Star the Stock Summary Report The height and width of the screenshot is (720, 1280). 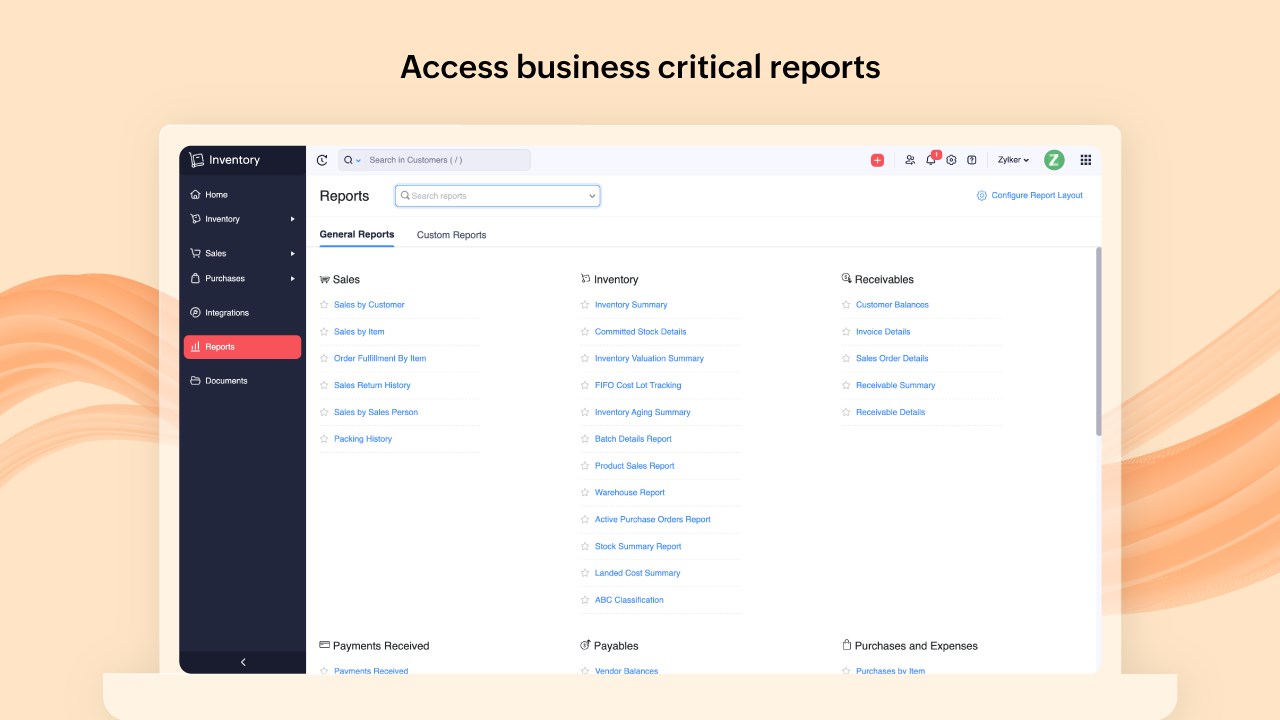pyautogui.click(x=585, y=547)
